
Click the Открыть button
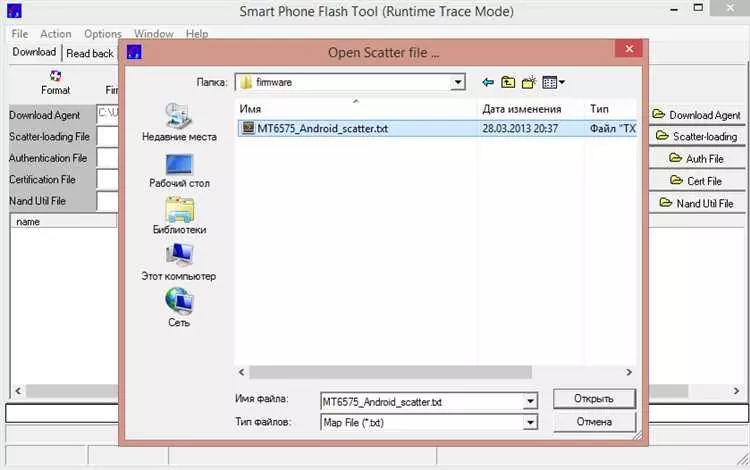click(x=594, y=398)
